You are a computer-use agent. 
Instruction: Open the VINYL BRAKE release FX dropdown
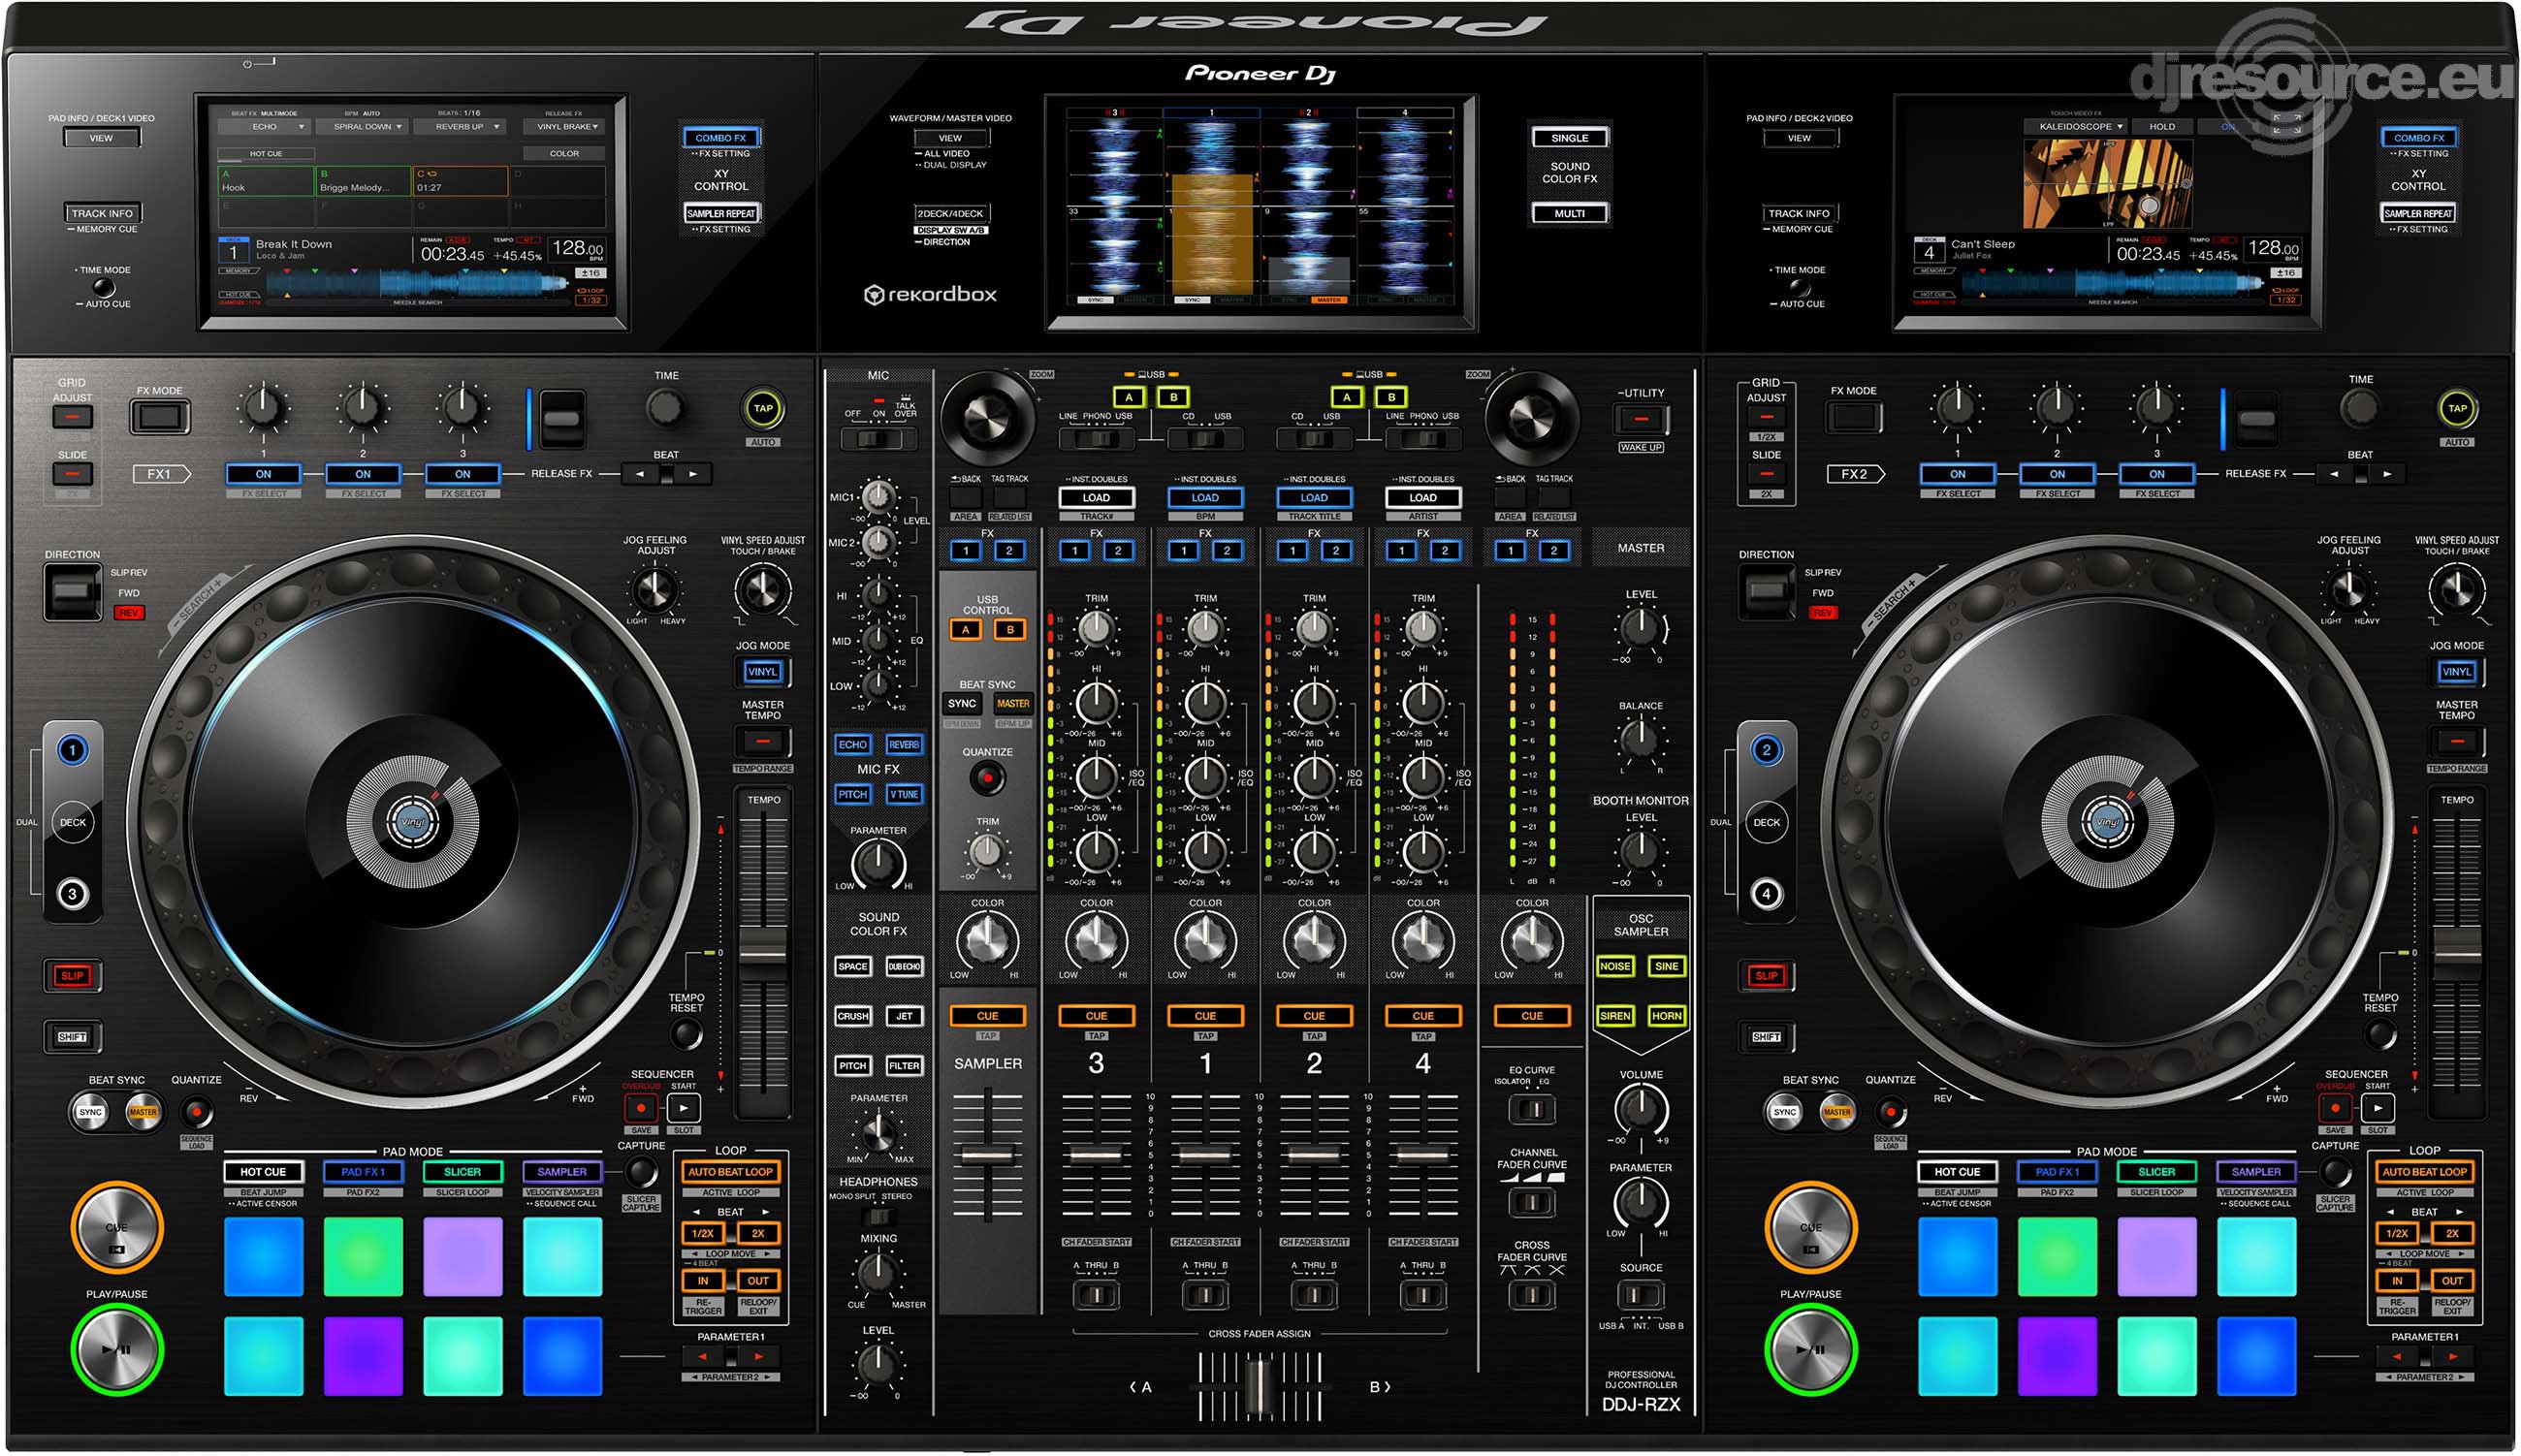pos(565,127)
